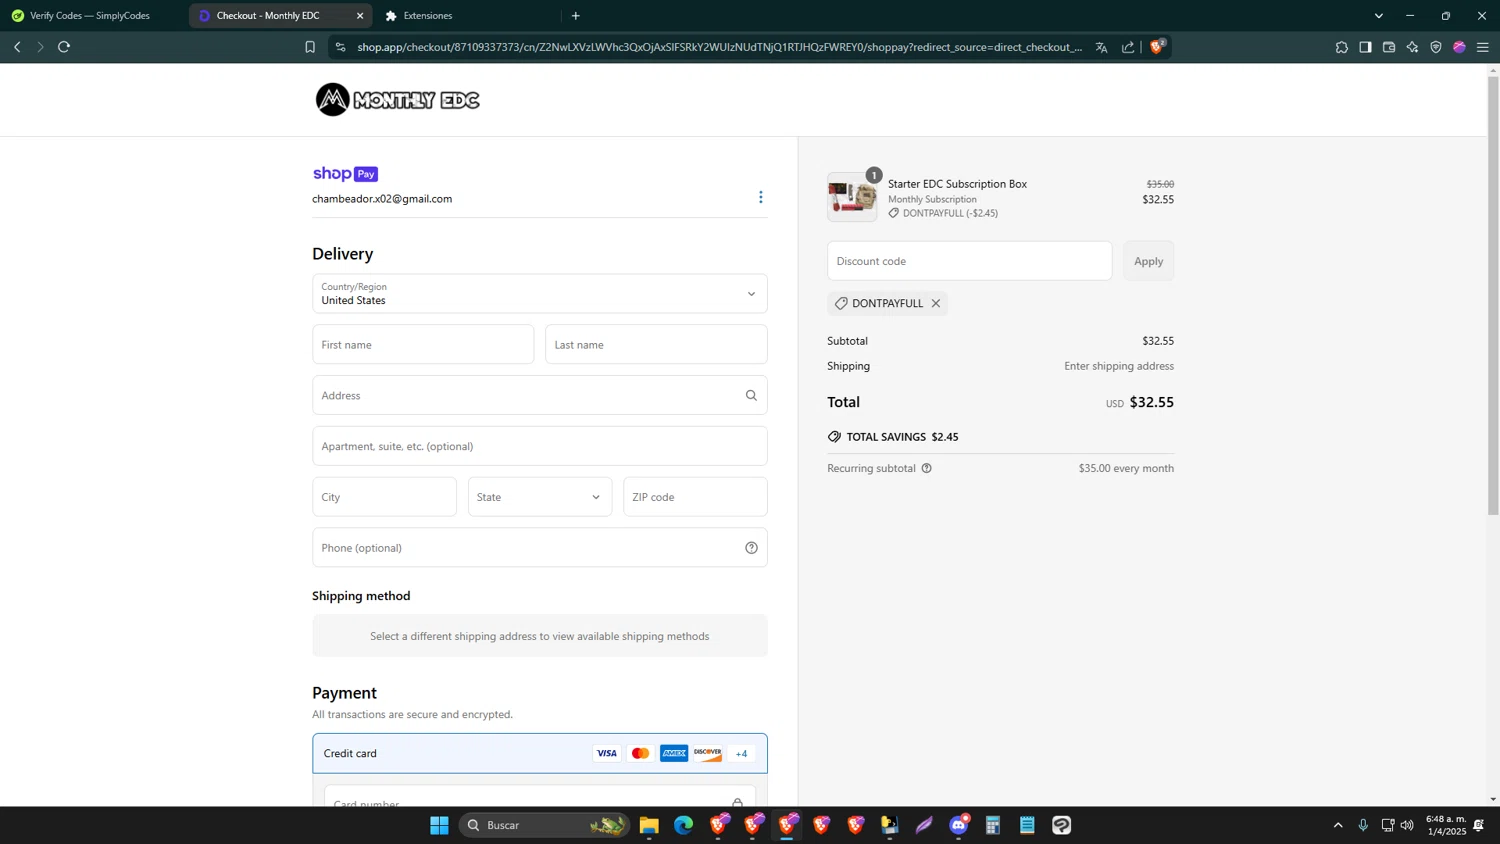Reload the checkout page
The width and height of the screenshot is (1500, 844).
[64, 47]
